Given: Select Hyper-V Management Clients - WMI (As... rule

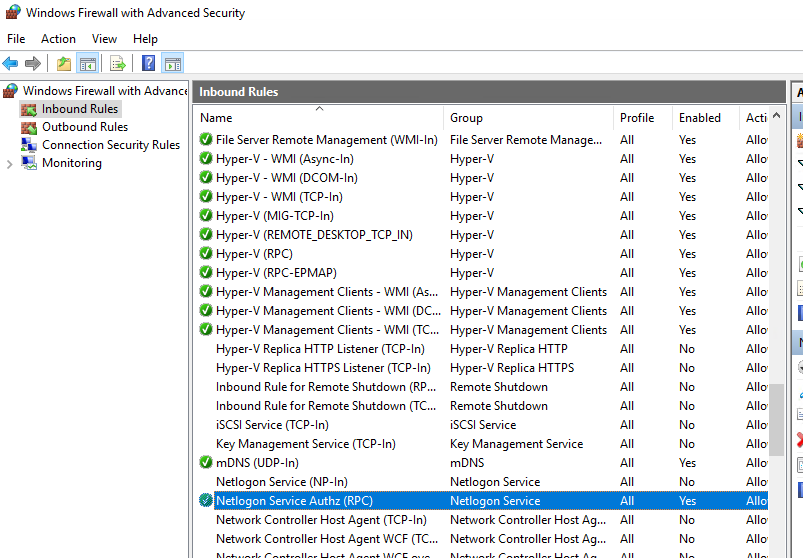Looking at the screenshot, I should [x=327, y=291].
